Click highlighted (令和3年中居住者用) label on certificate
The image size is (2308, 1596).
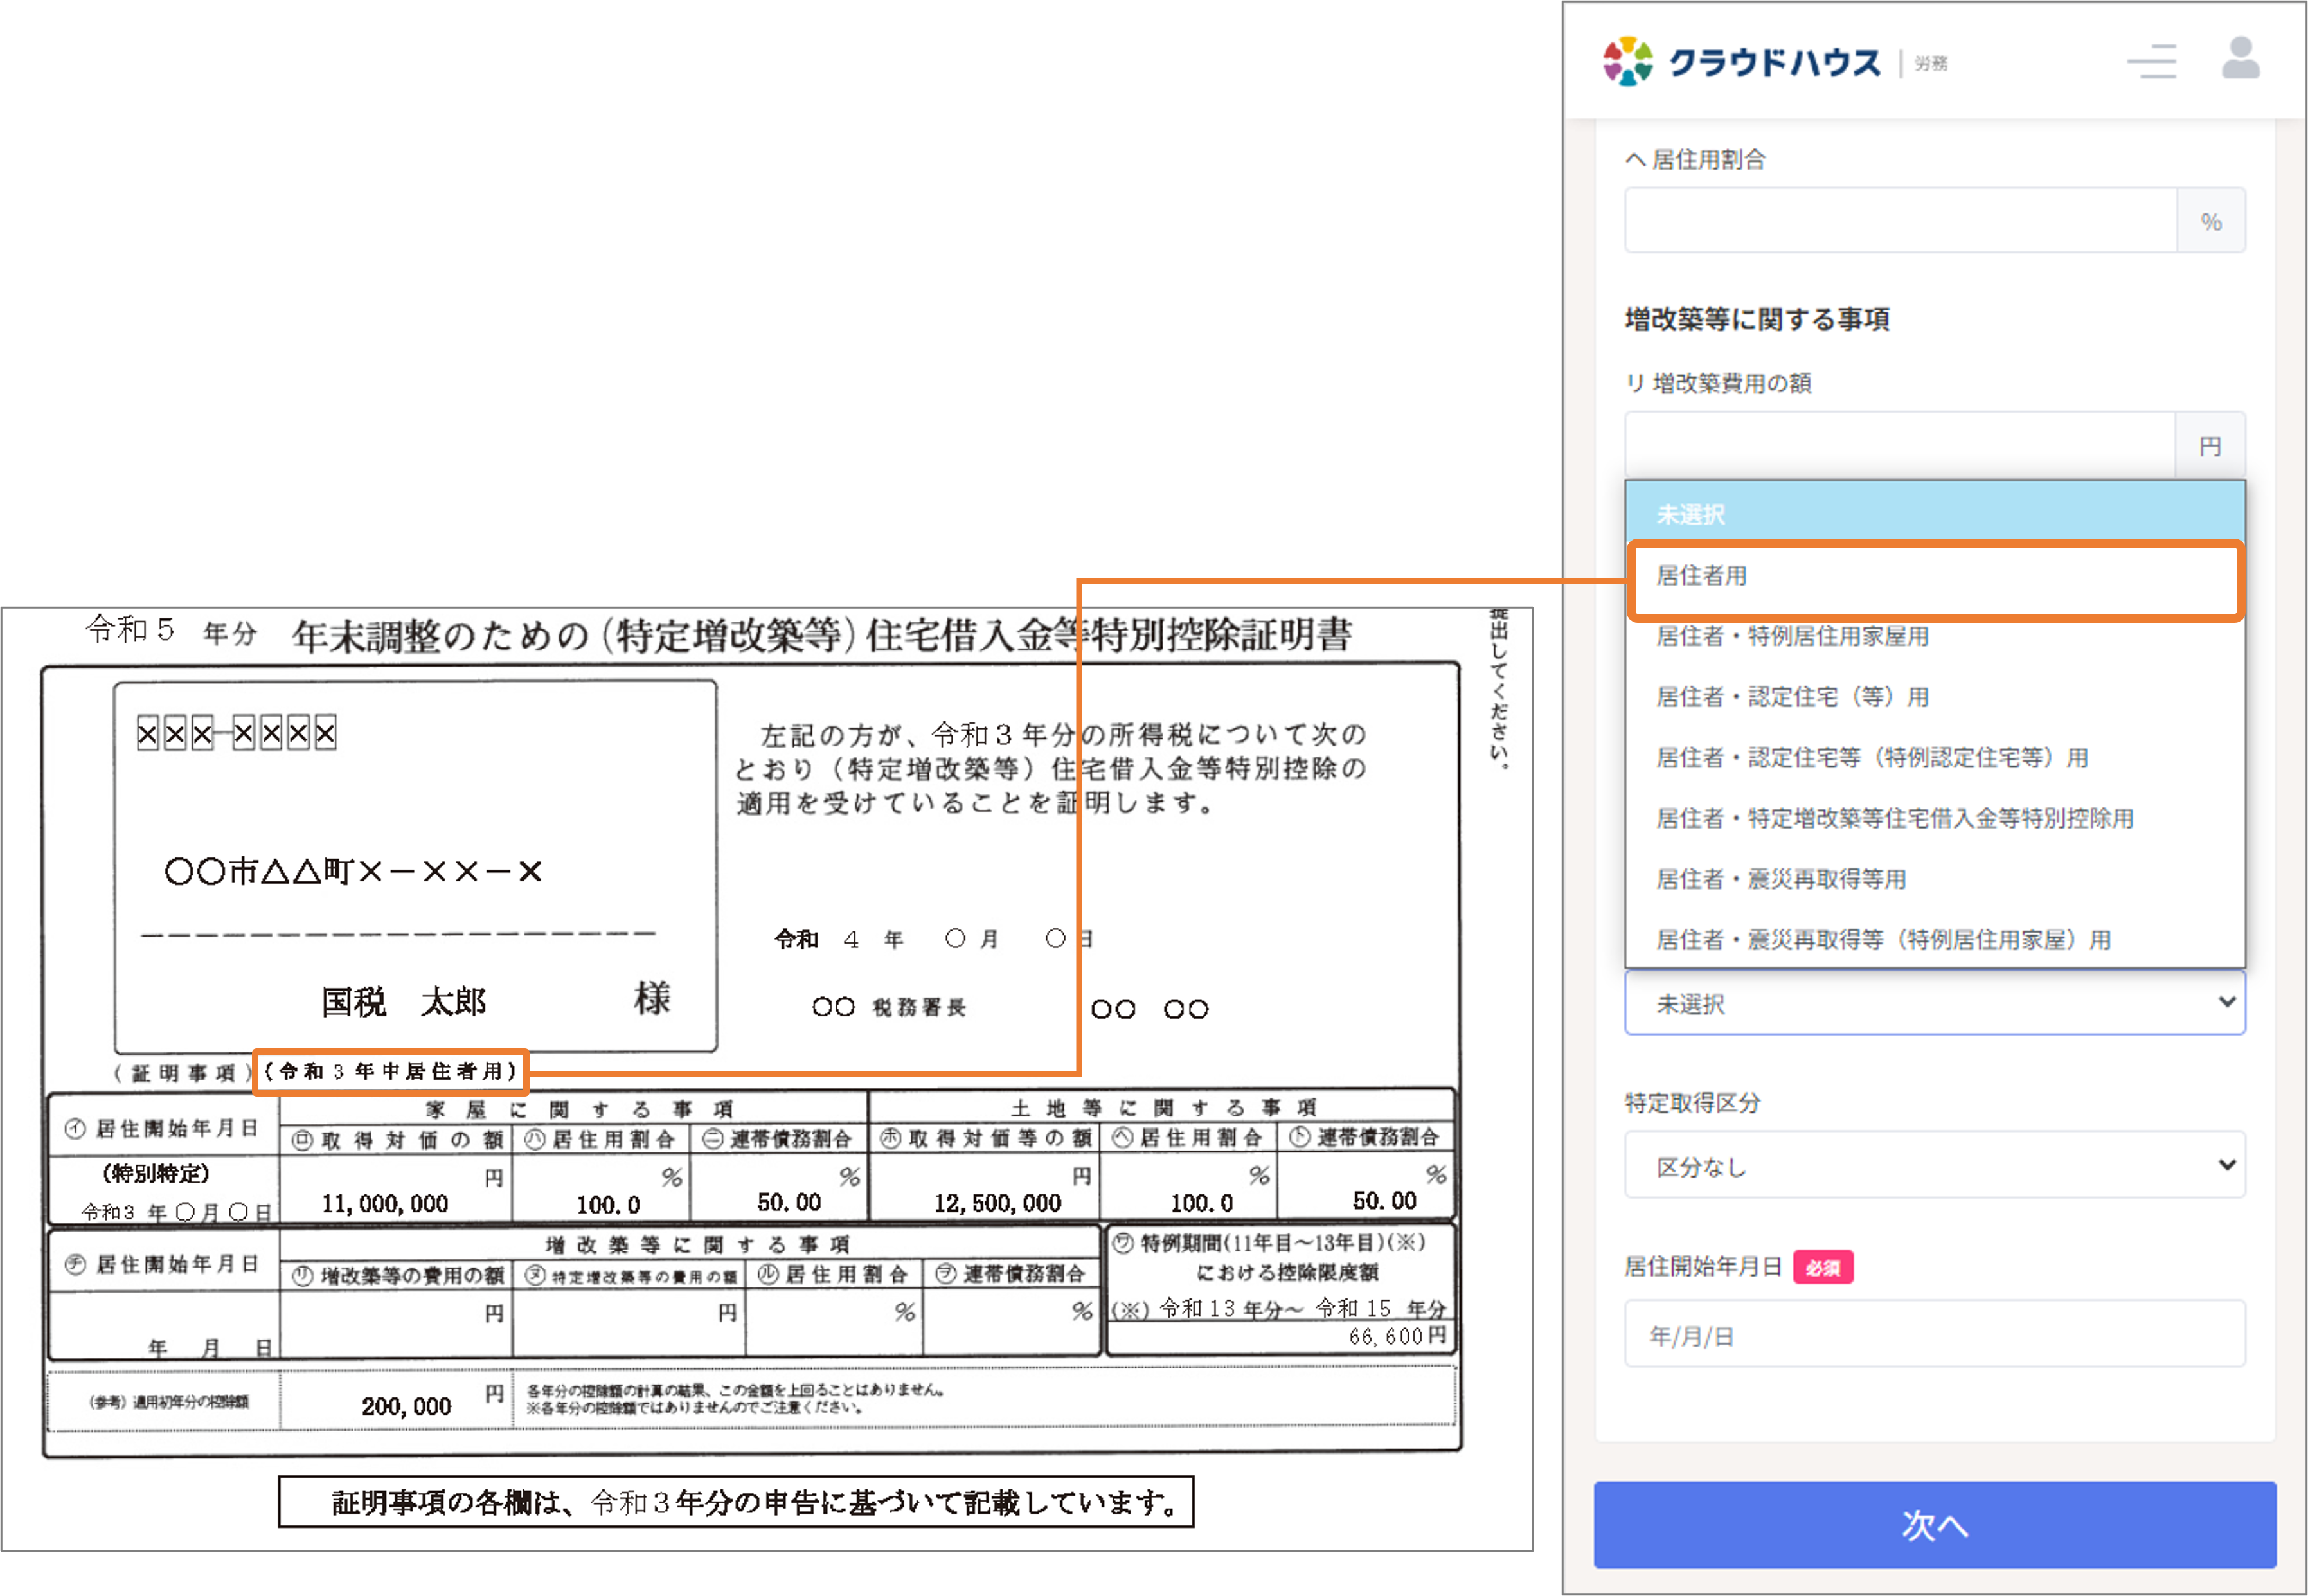[x=390, y=1072]
